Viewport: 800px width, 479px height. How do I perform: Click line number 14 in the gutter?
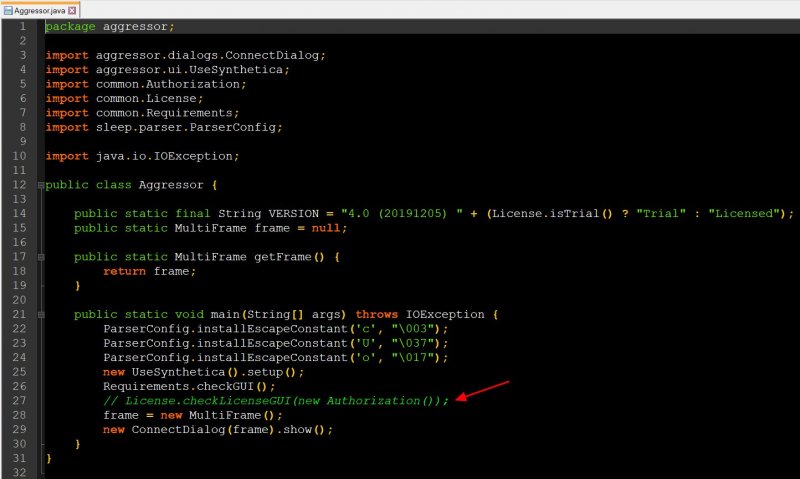[19, 213]
